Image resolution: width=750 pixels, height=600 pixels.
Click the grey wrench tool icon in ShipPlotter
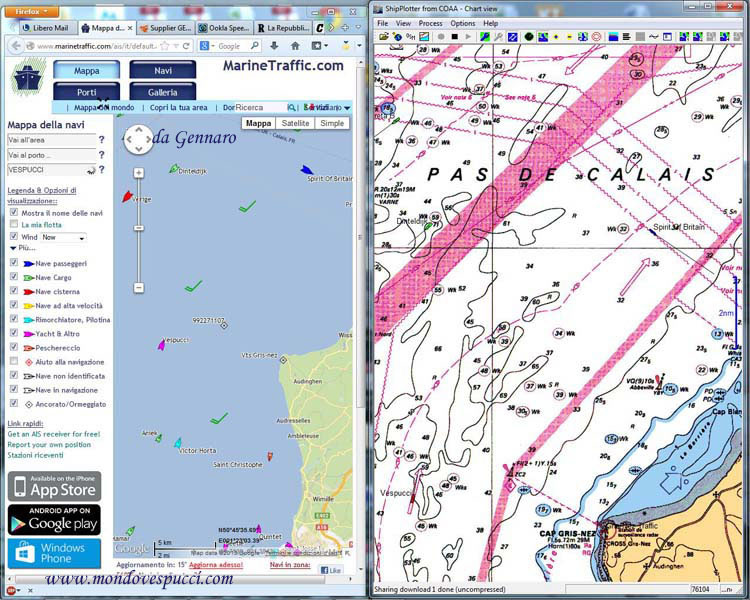[498, 36]
